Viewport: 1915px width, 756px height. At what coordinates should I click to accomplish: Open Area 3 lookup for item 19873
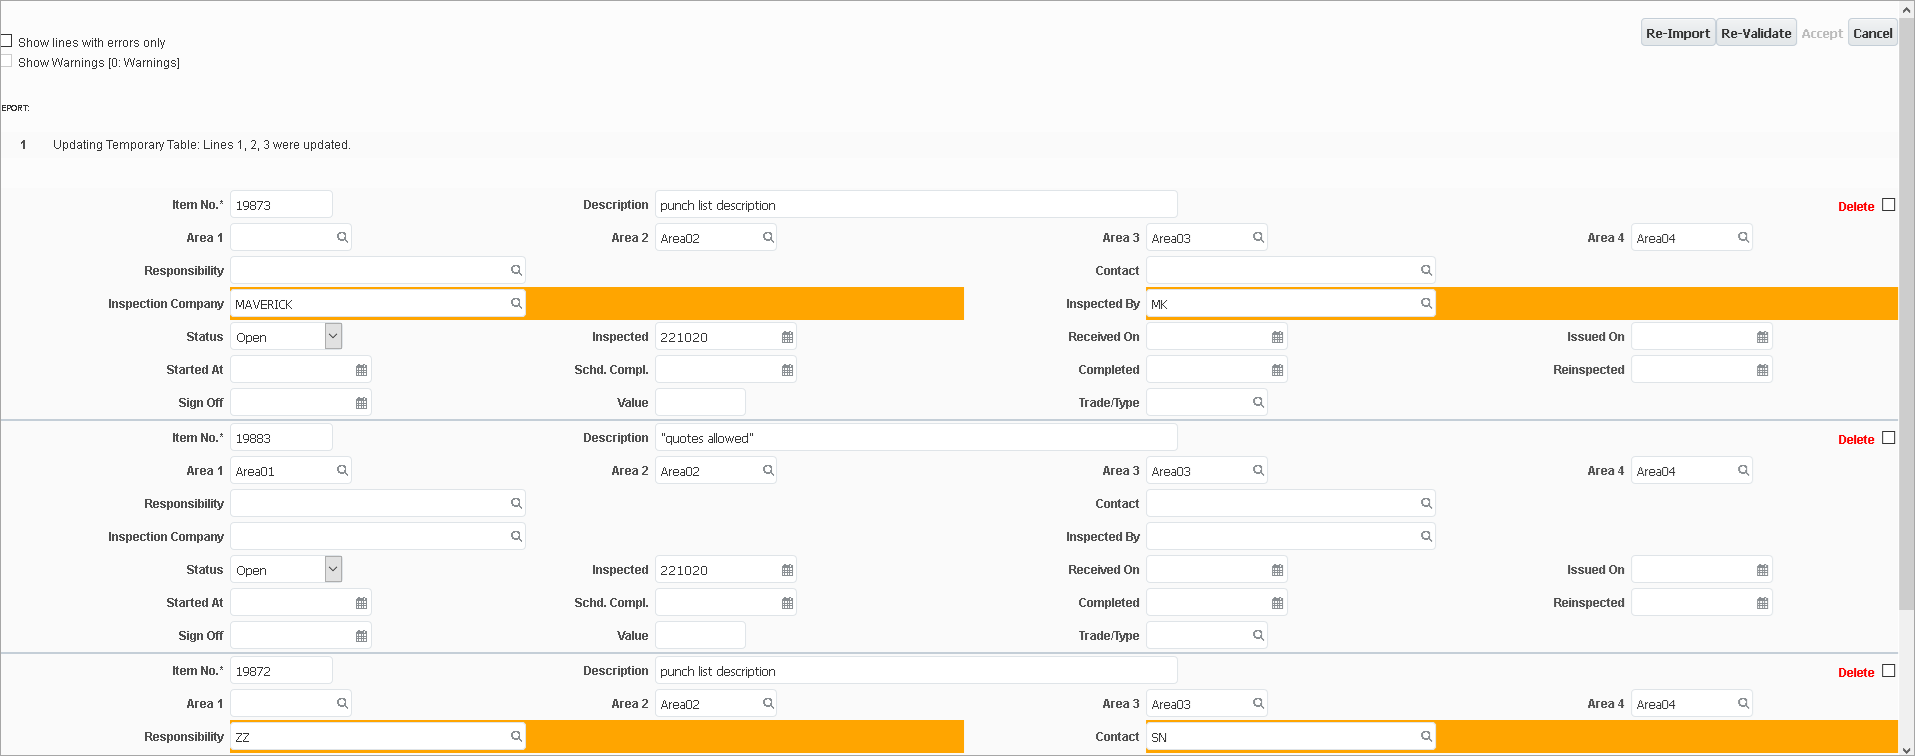tap(1258, 237)
